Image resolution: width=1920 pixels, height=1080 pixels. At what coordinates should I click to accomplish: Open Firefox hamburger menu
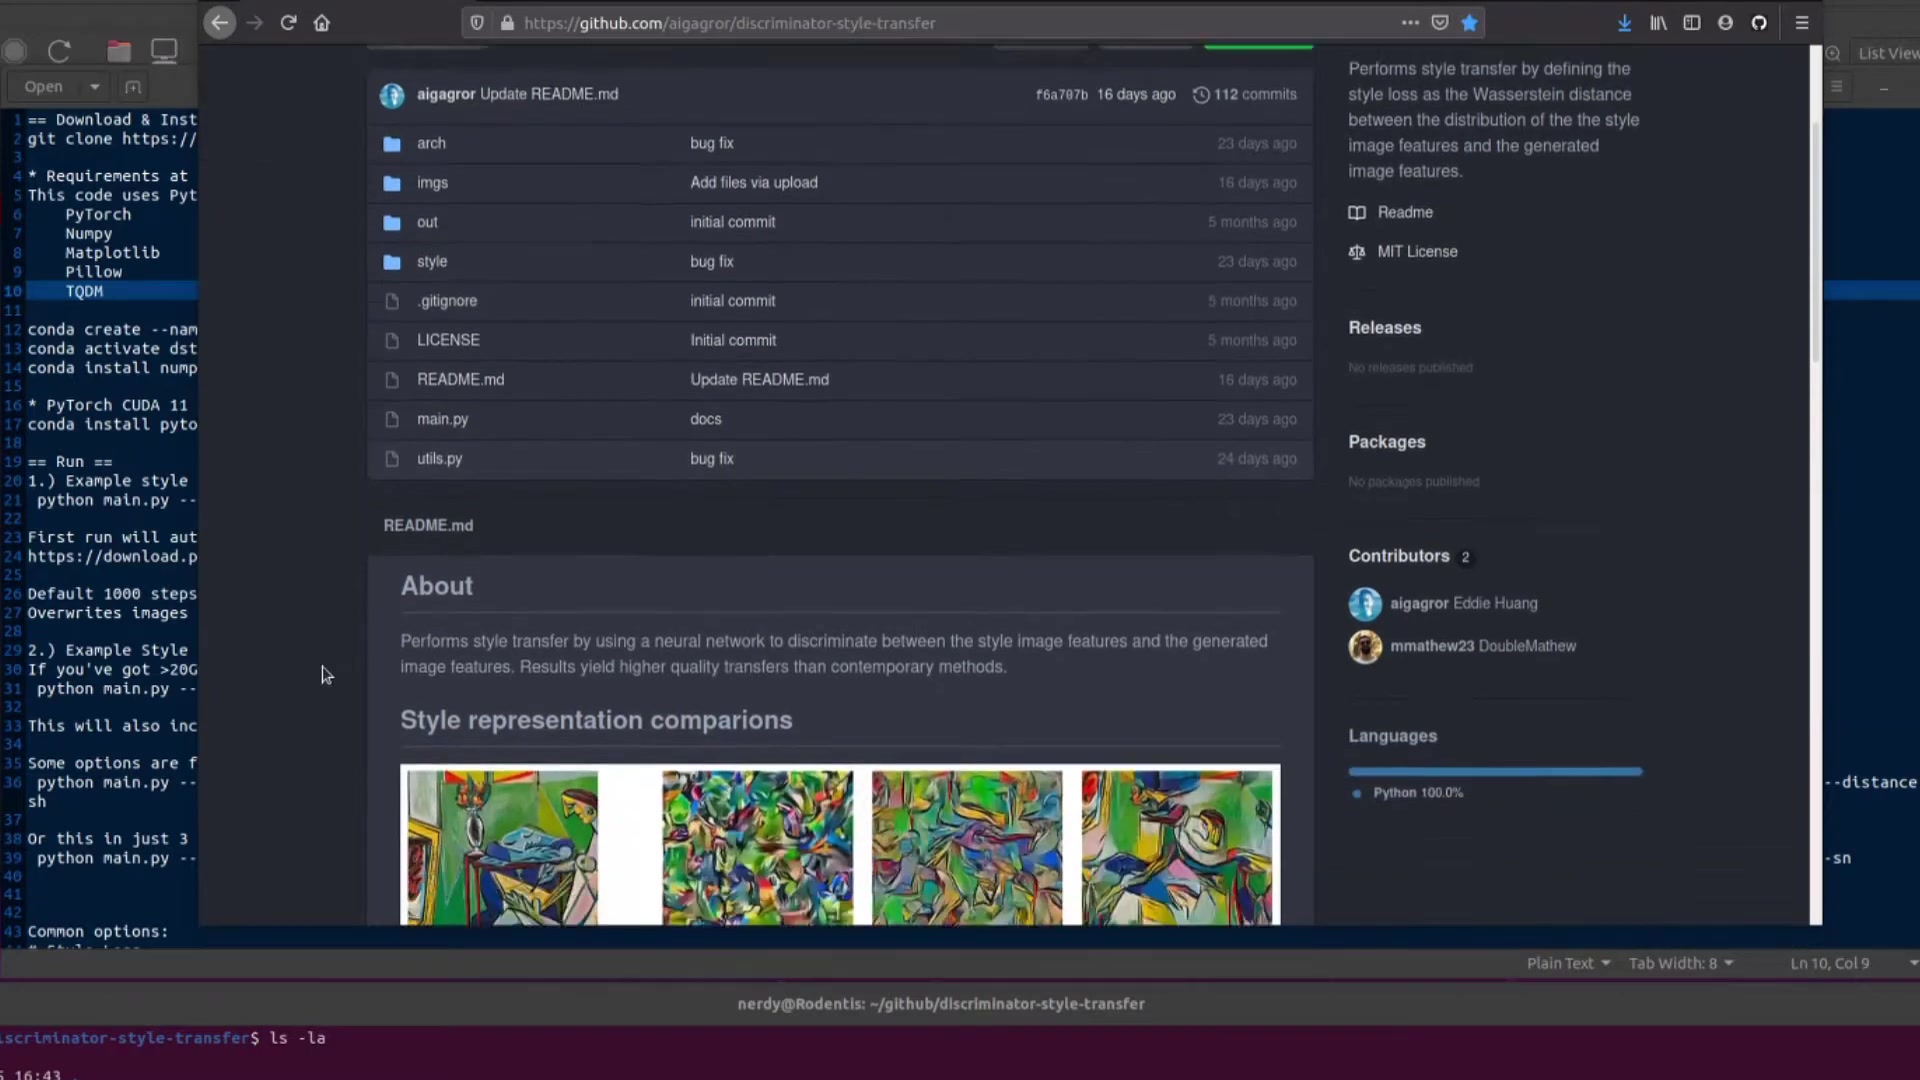(x=1802, y=22)
